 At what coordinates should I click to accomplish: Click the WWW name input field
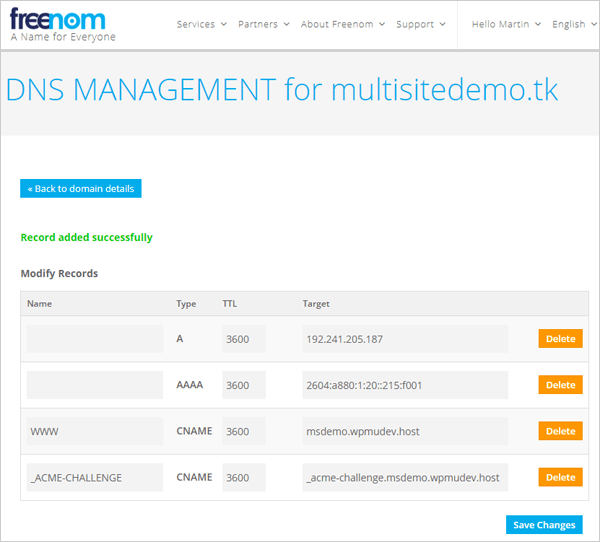(94, 431)
